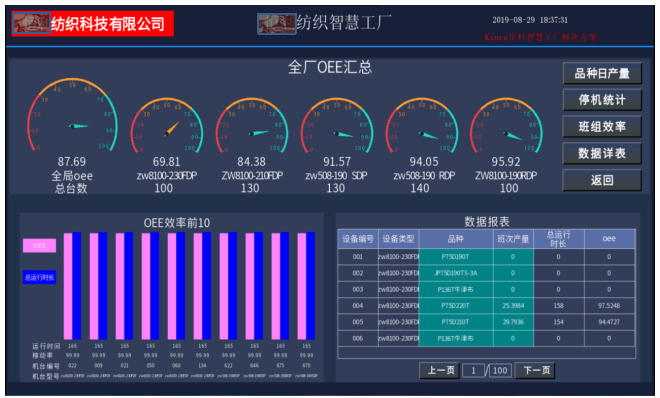This screenshot has height=398, width=660.
Task: Open the 数据详表 detailed data table
Action: point(602,154)
